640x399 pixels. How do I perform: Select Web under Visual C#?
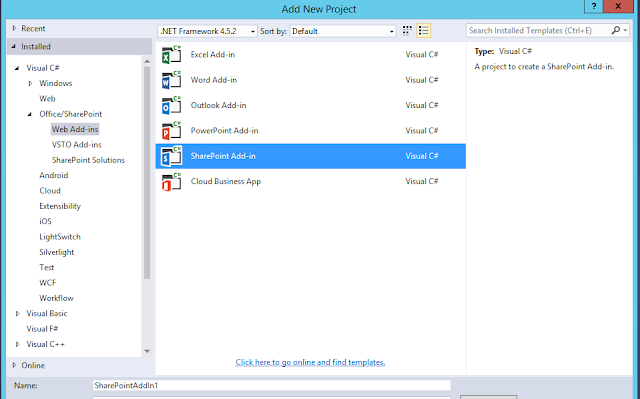pyautogui.click(x=47, y=99)
